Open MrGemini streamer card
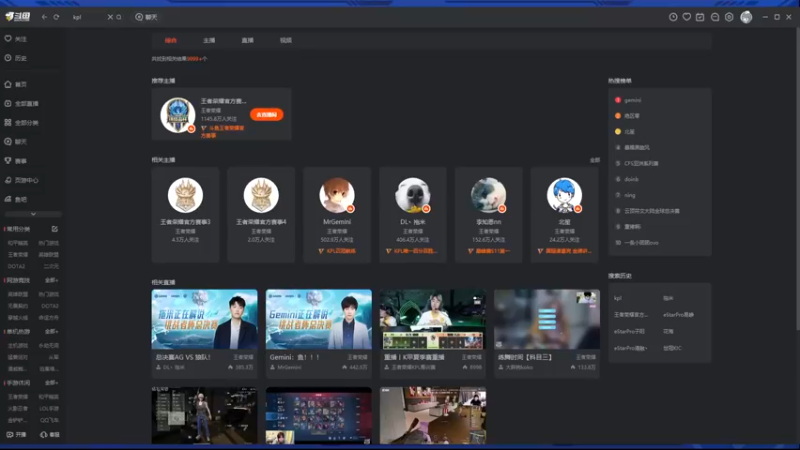The image size is (800, 450). tap(337, 215)
